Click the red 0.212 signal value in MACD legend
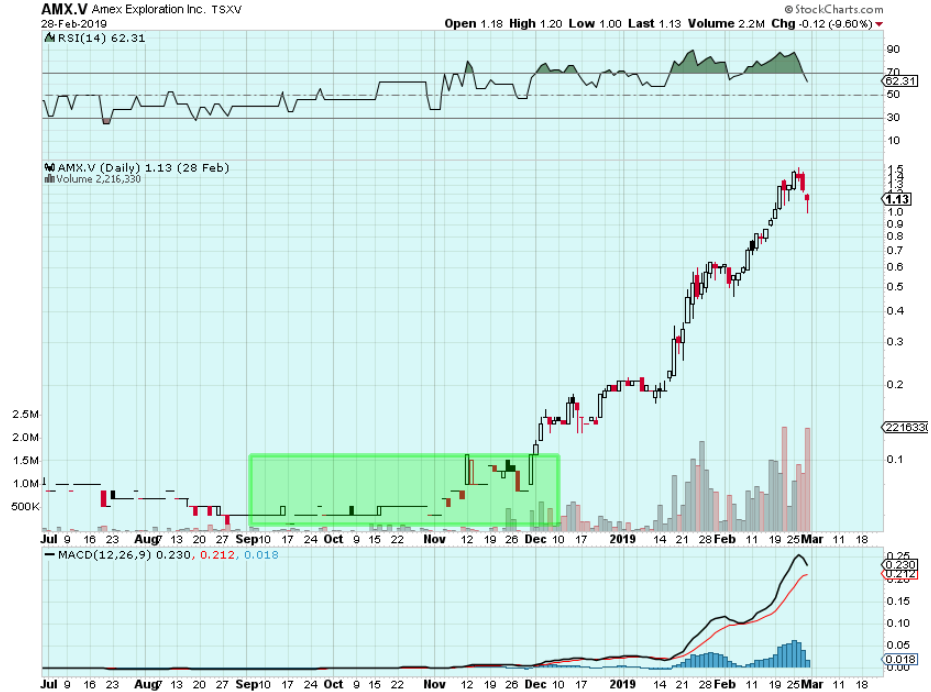The width and height of the screenshot is (931, 692). [x=218, y=555]
